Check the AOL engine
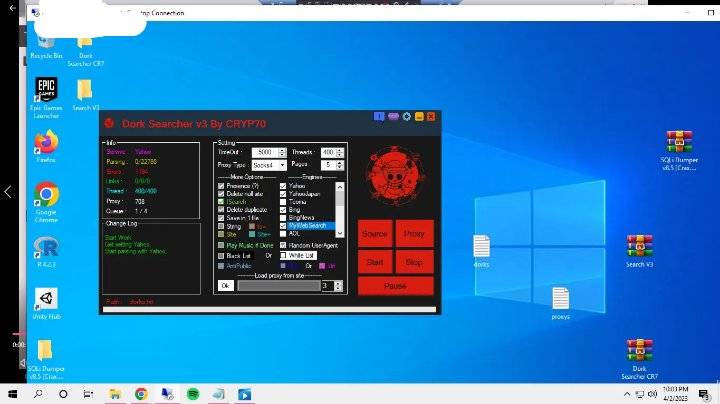Image resolution: width=720 pixels, height=404 pixels. (283, 234)
